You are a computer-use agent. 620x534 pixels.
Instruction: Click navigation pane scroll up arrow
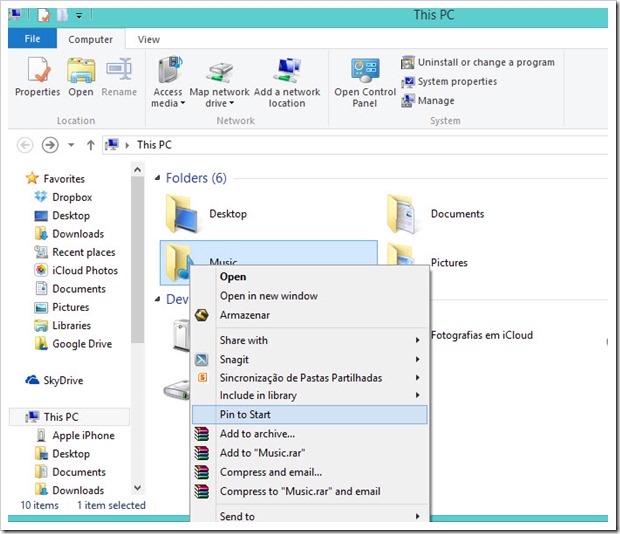tap(137, 170)
